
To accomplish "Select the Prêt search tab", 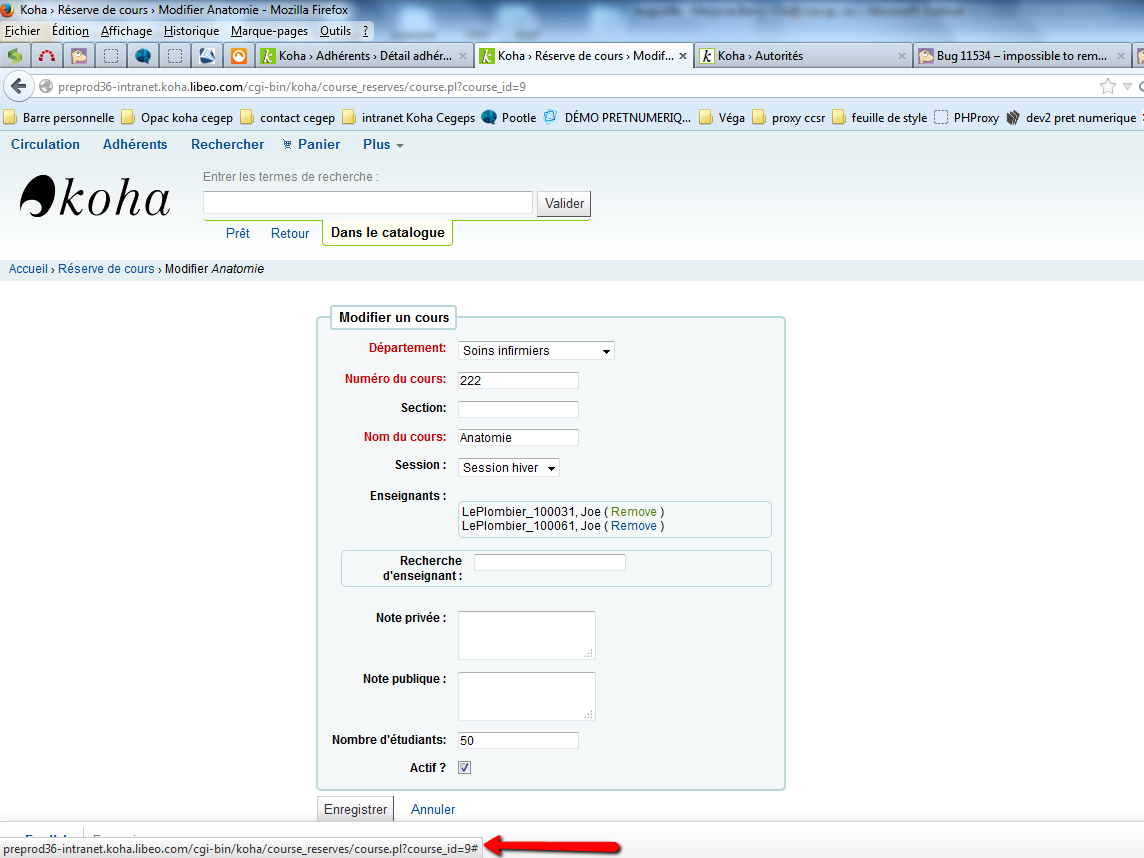I will point(238,233).
